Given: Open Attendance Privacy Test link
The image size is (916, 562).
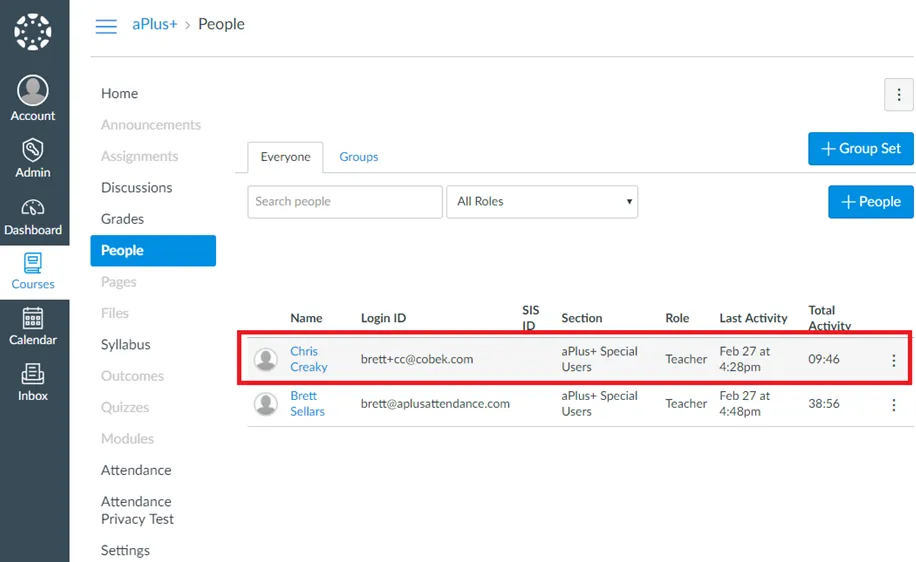Looking at the screenshot, I should tap(137, 510).
